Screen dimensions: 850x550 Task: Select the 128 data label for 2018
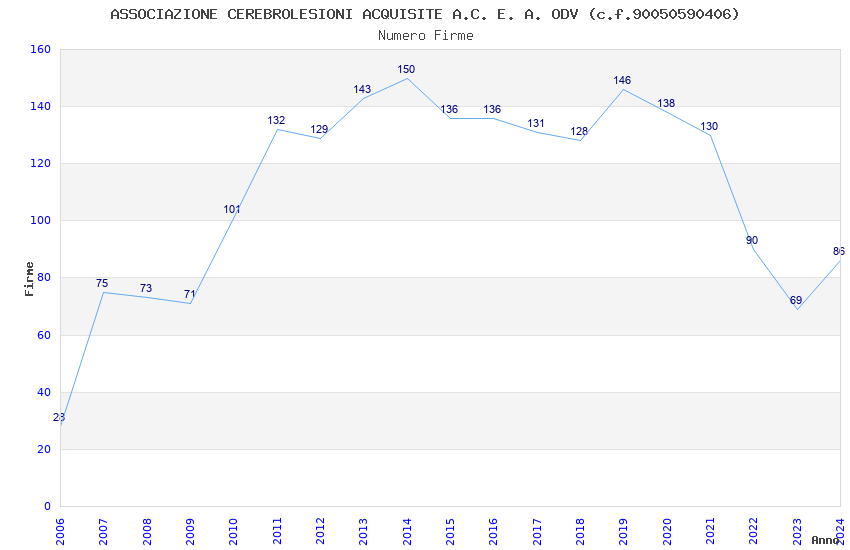[x=579, y=132]
